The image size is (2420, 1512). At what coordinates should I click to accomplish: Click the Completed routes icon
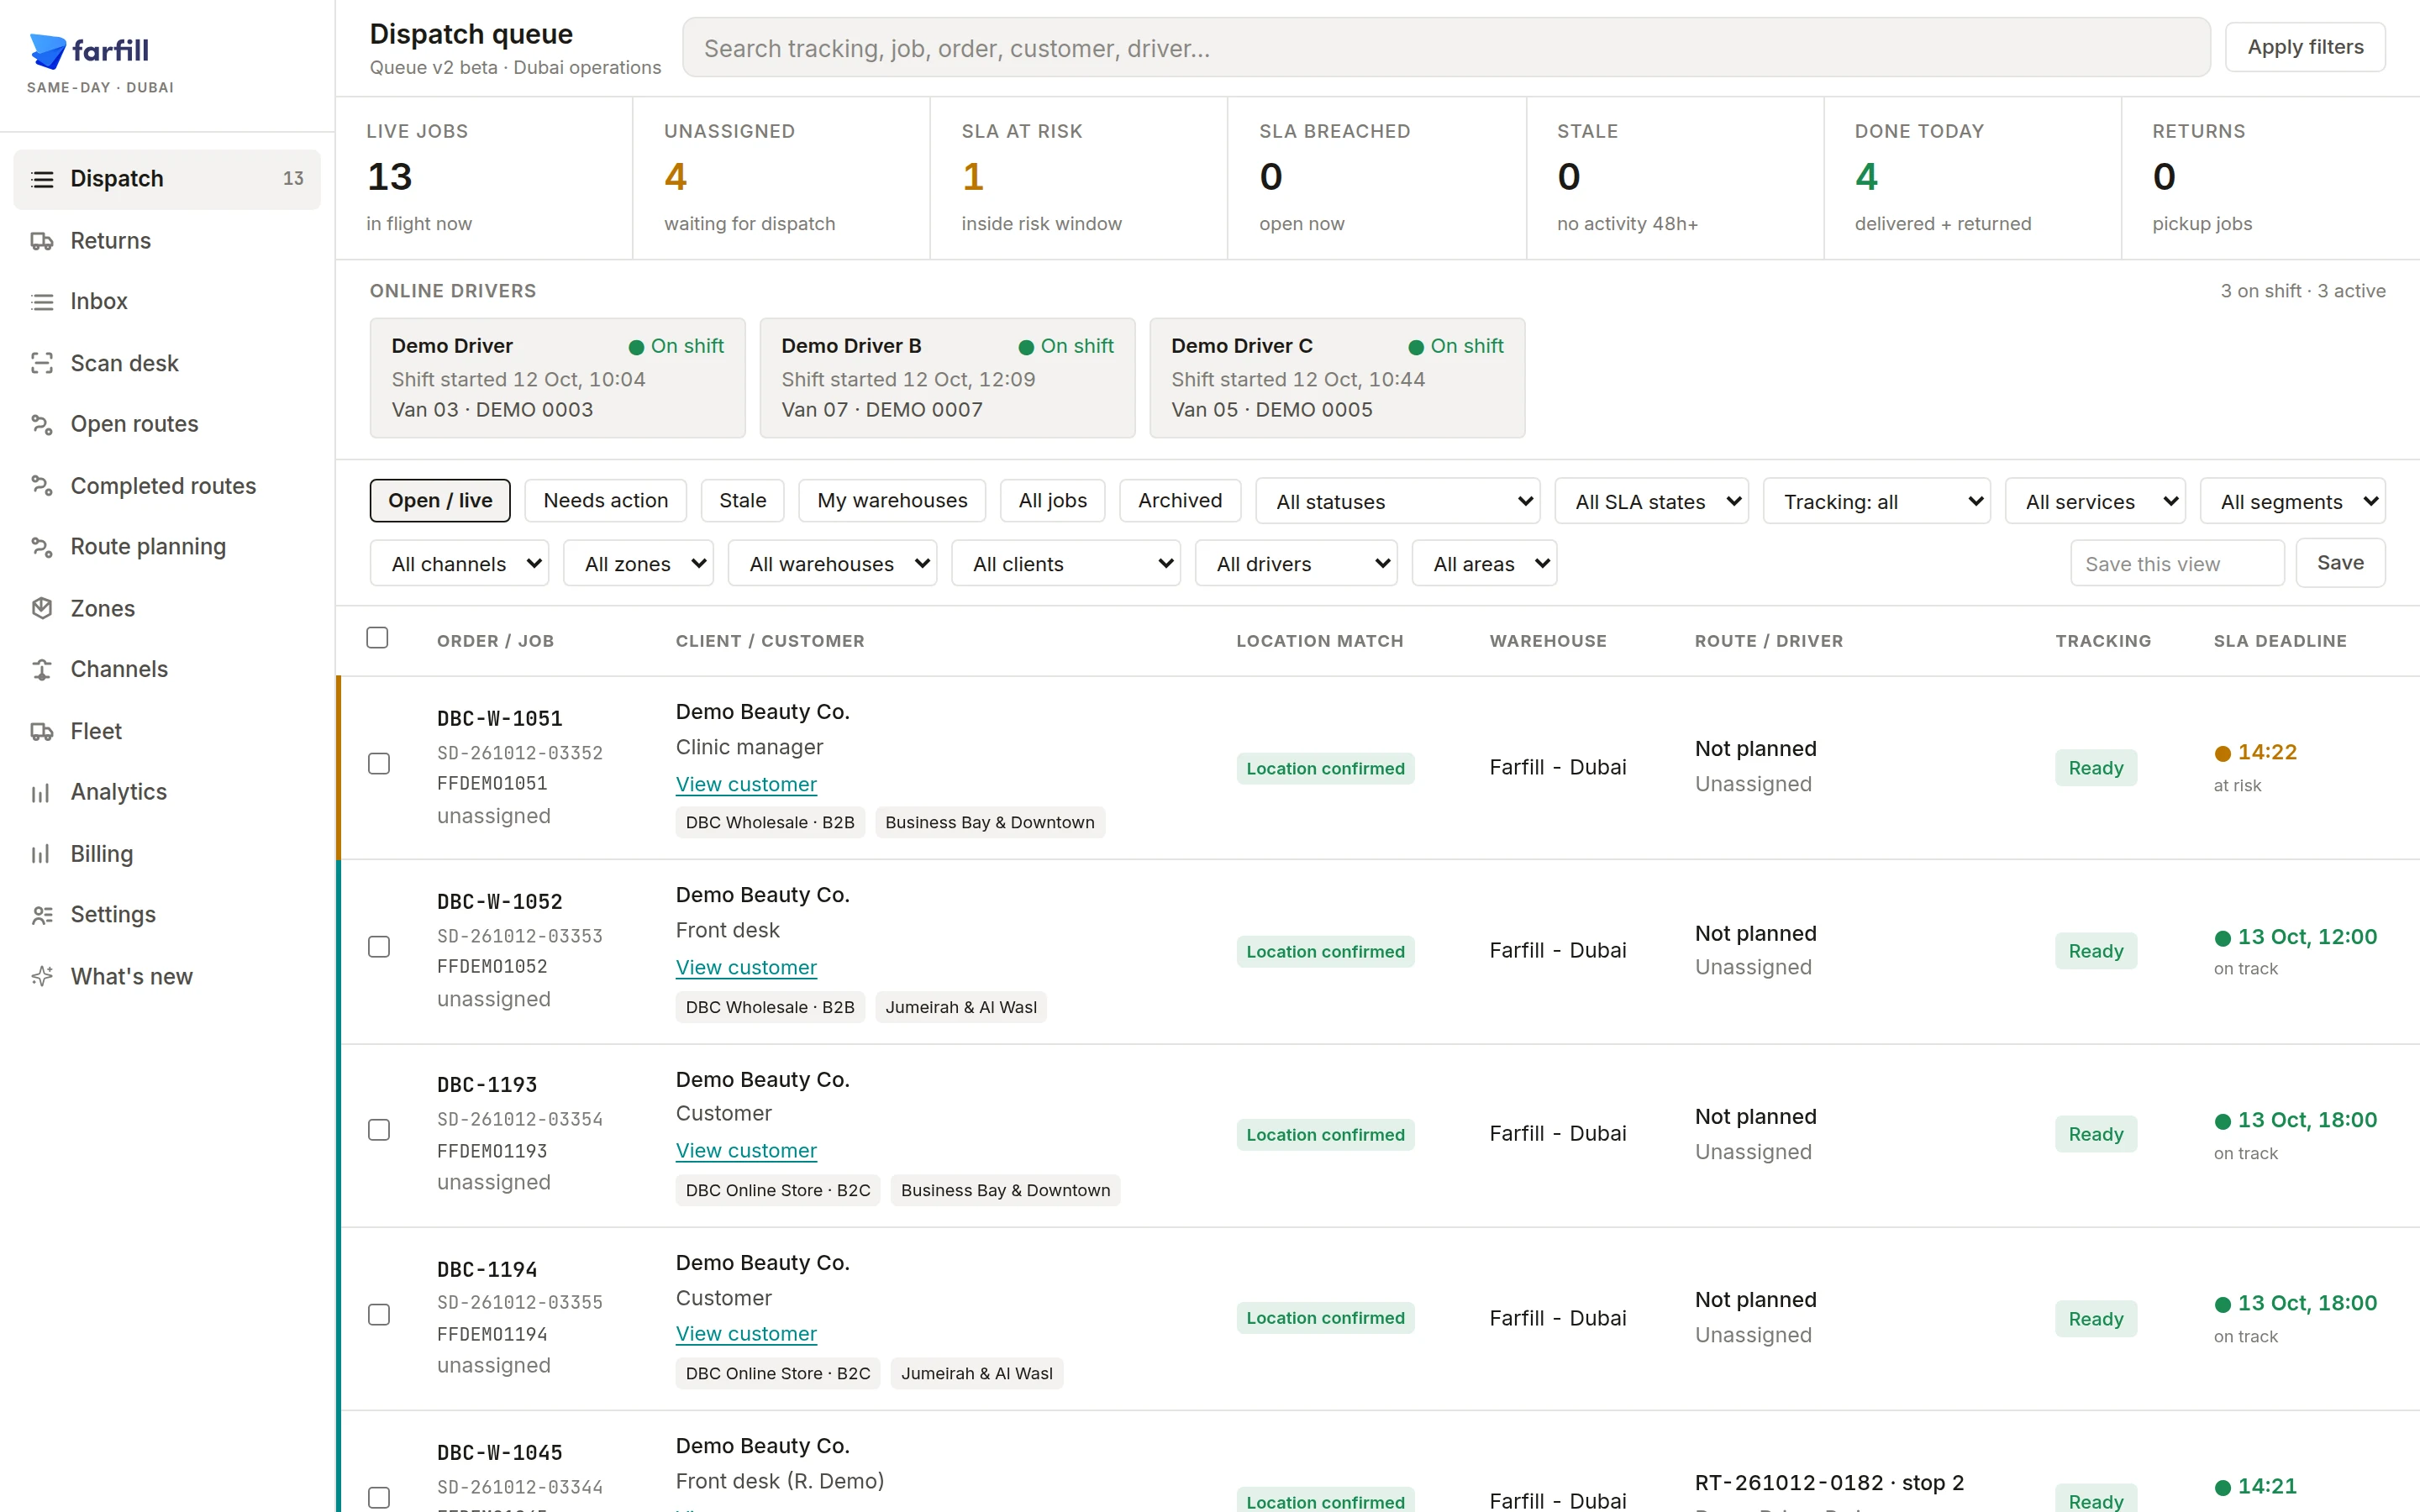point(42,486)
